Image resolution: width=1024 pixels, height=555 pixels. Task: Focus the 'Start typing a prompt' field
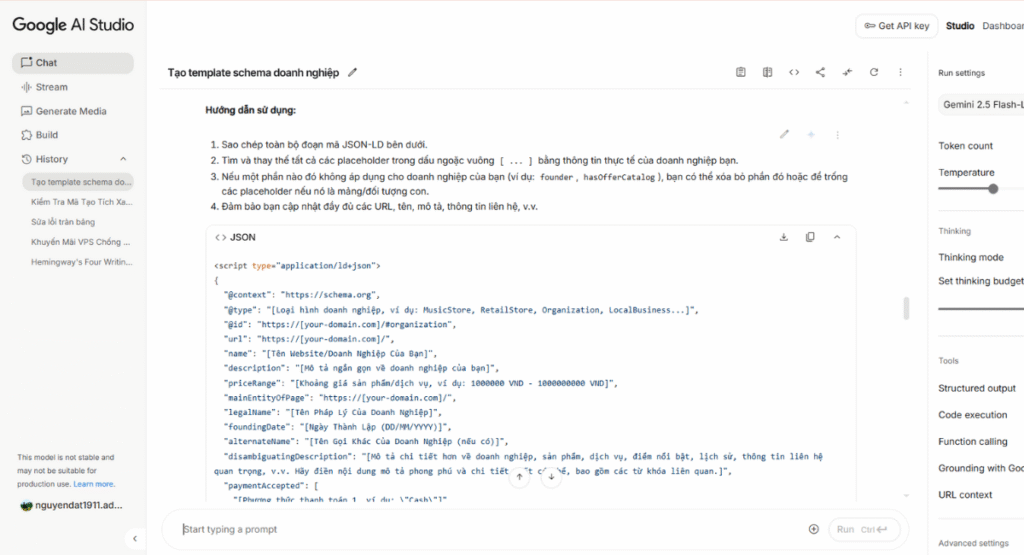(490, 529)
